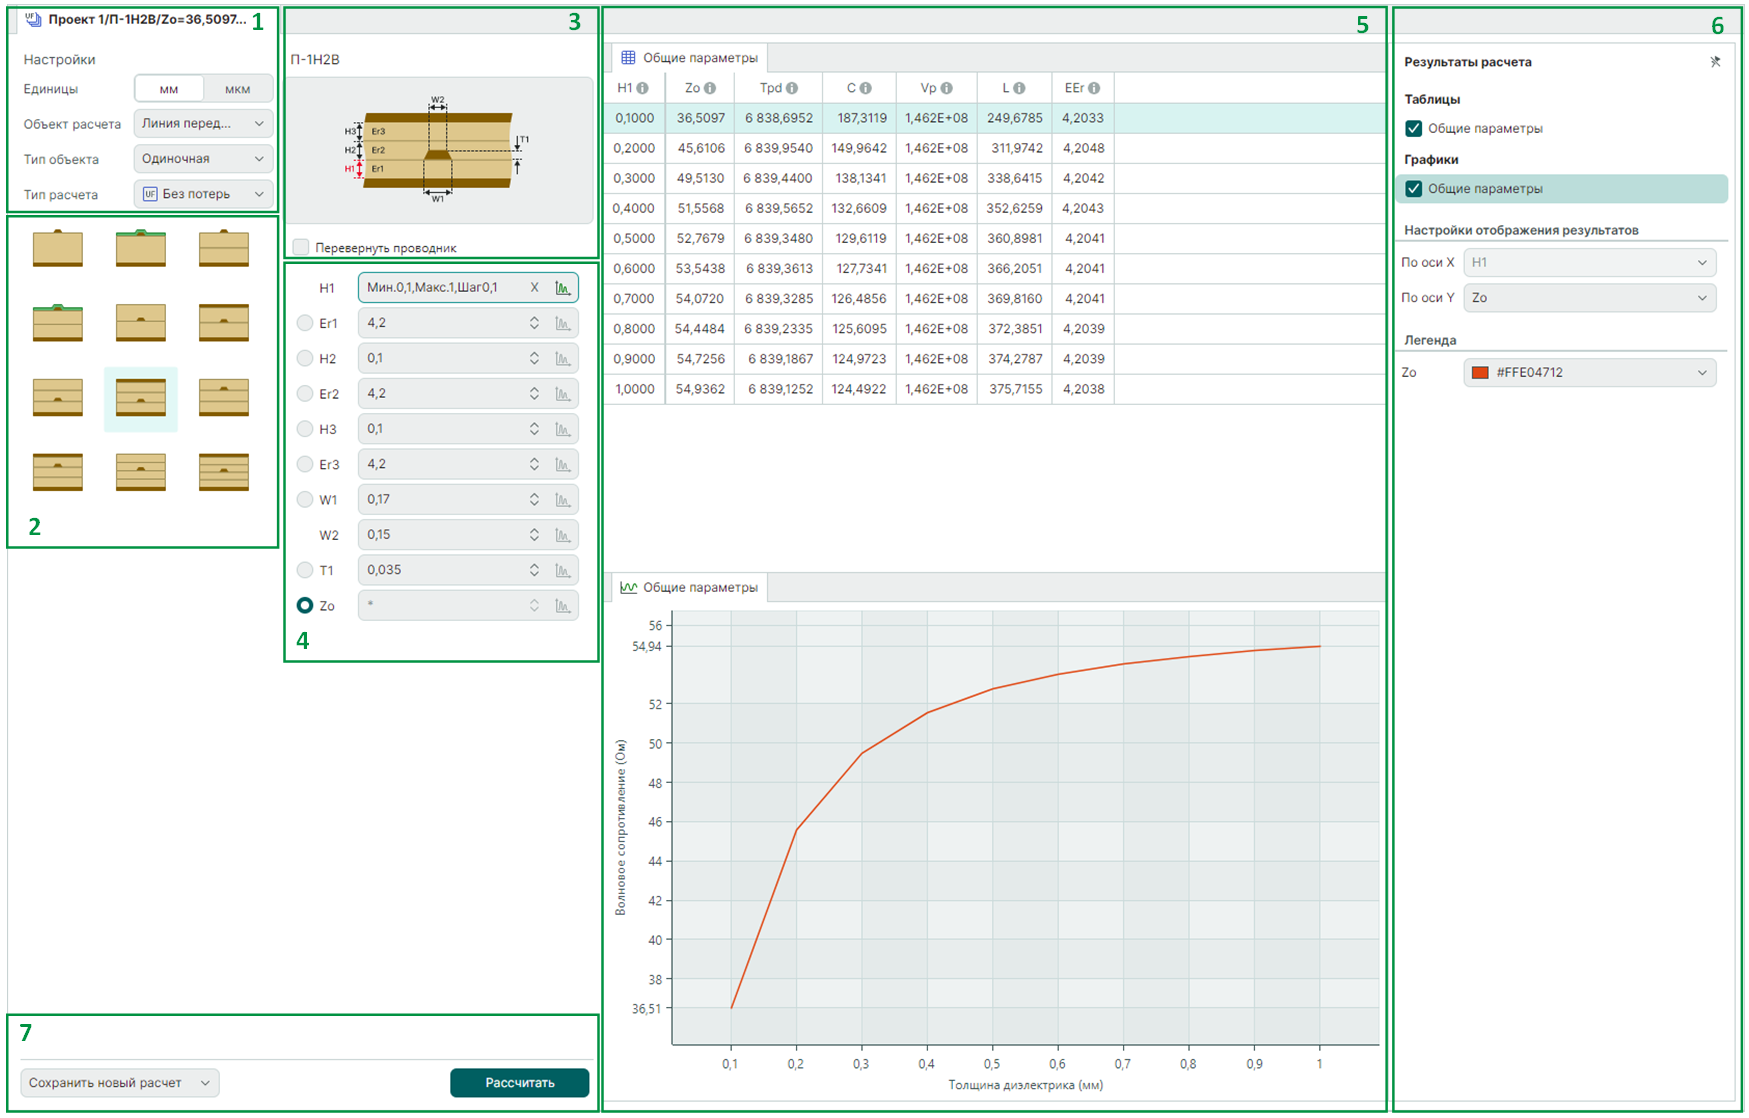1749x1118 pixels.
Task: Click the Zo legend color swatch
Action: (x=1480, y=373)
